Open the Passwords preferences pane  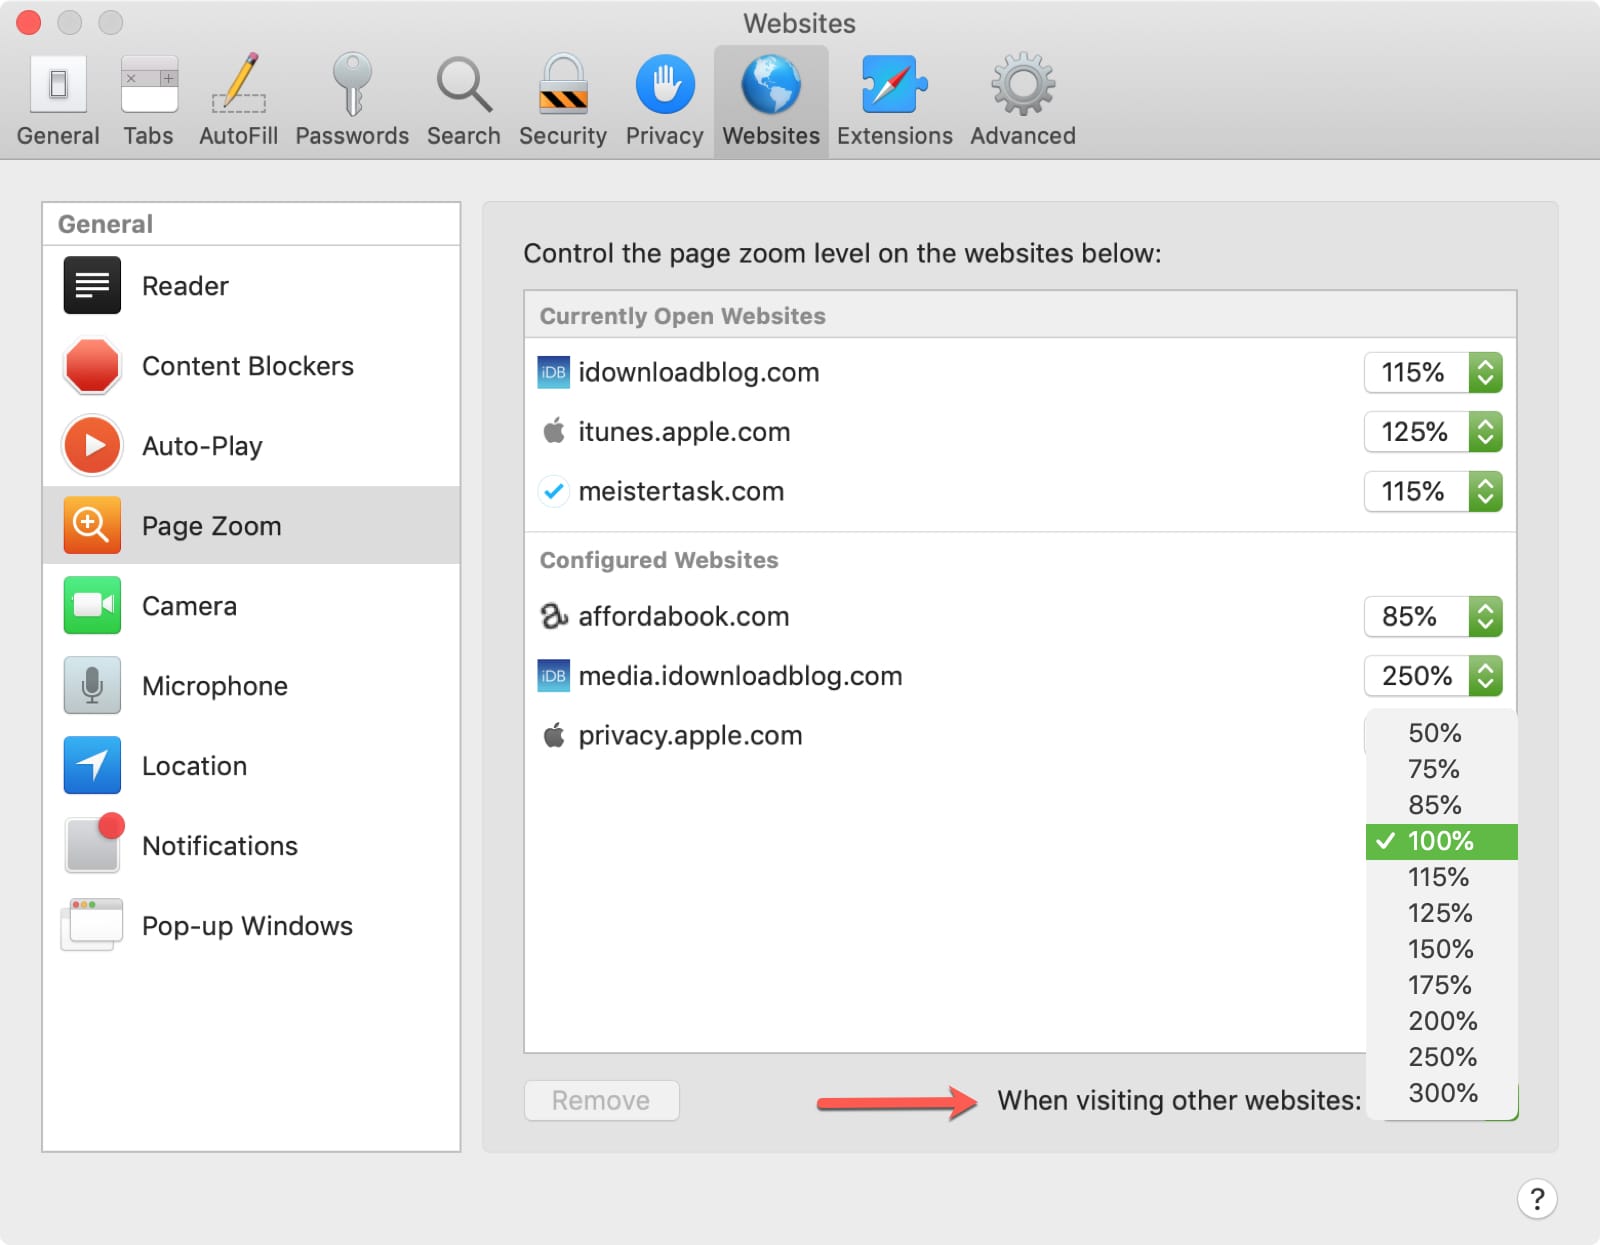(352, 101)
